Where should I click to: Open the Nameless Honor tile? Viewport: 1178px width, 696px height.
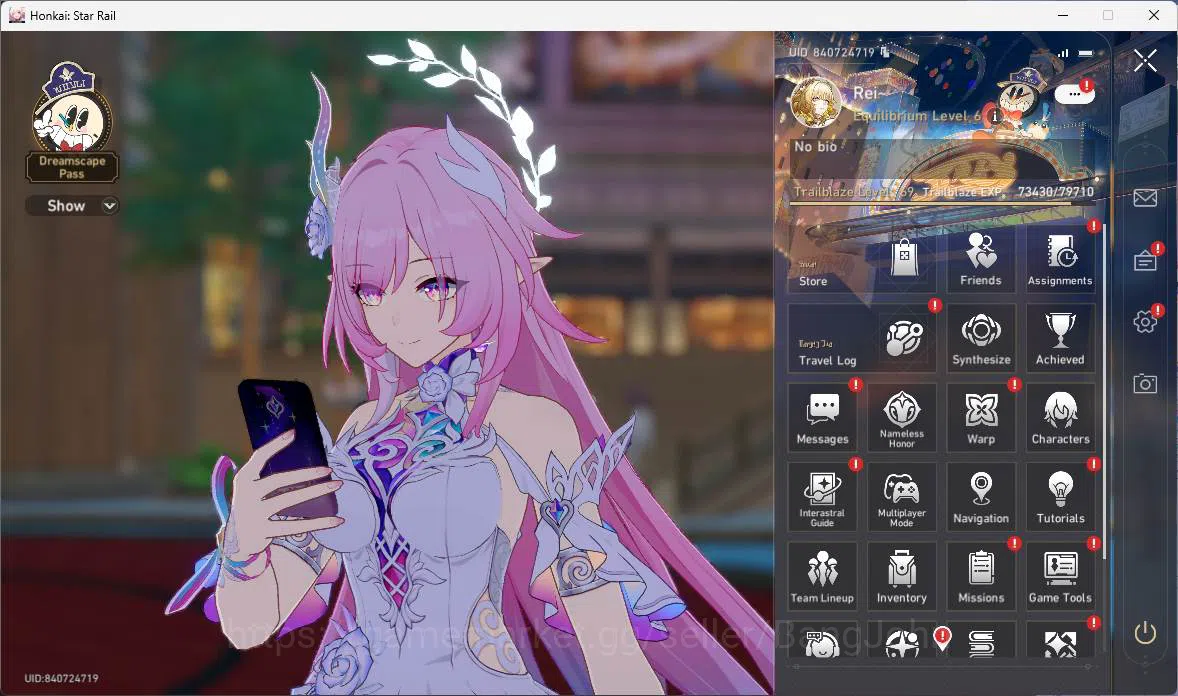click(902, 418)
